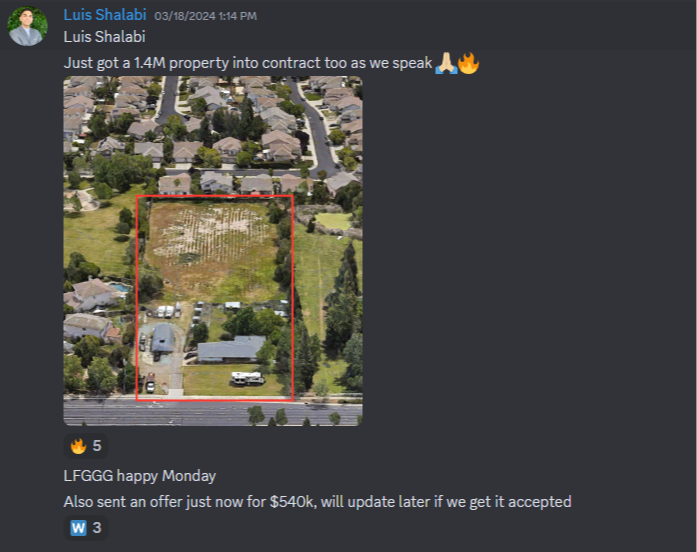This screenshot has height=552, width=697.
Task: Click the 03/18/2024 1:14 PM timestamp
Action: (x=205, y=16)
